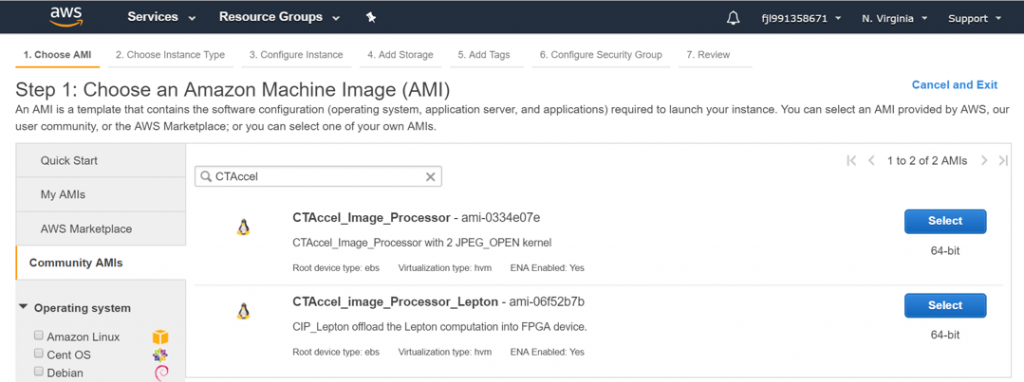The height and width of the screenshot is (382, 1024).
Task: Tick the Debian operating system checkbox
Action: click(39, 372)
